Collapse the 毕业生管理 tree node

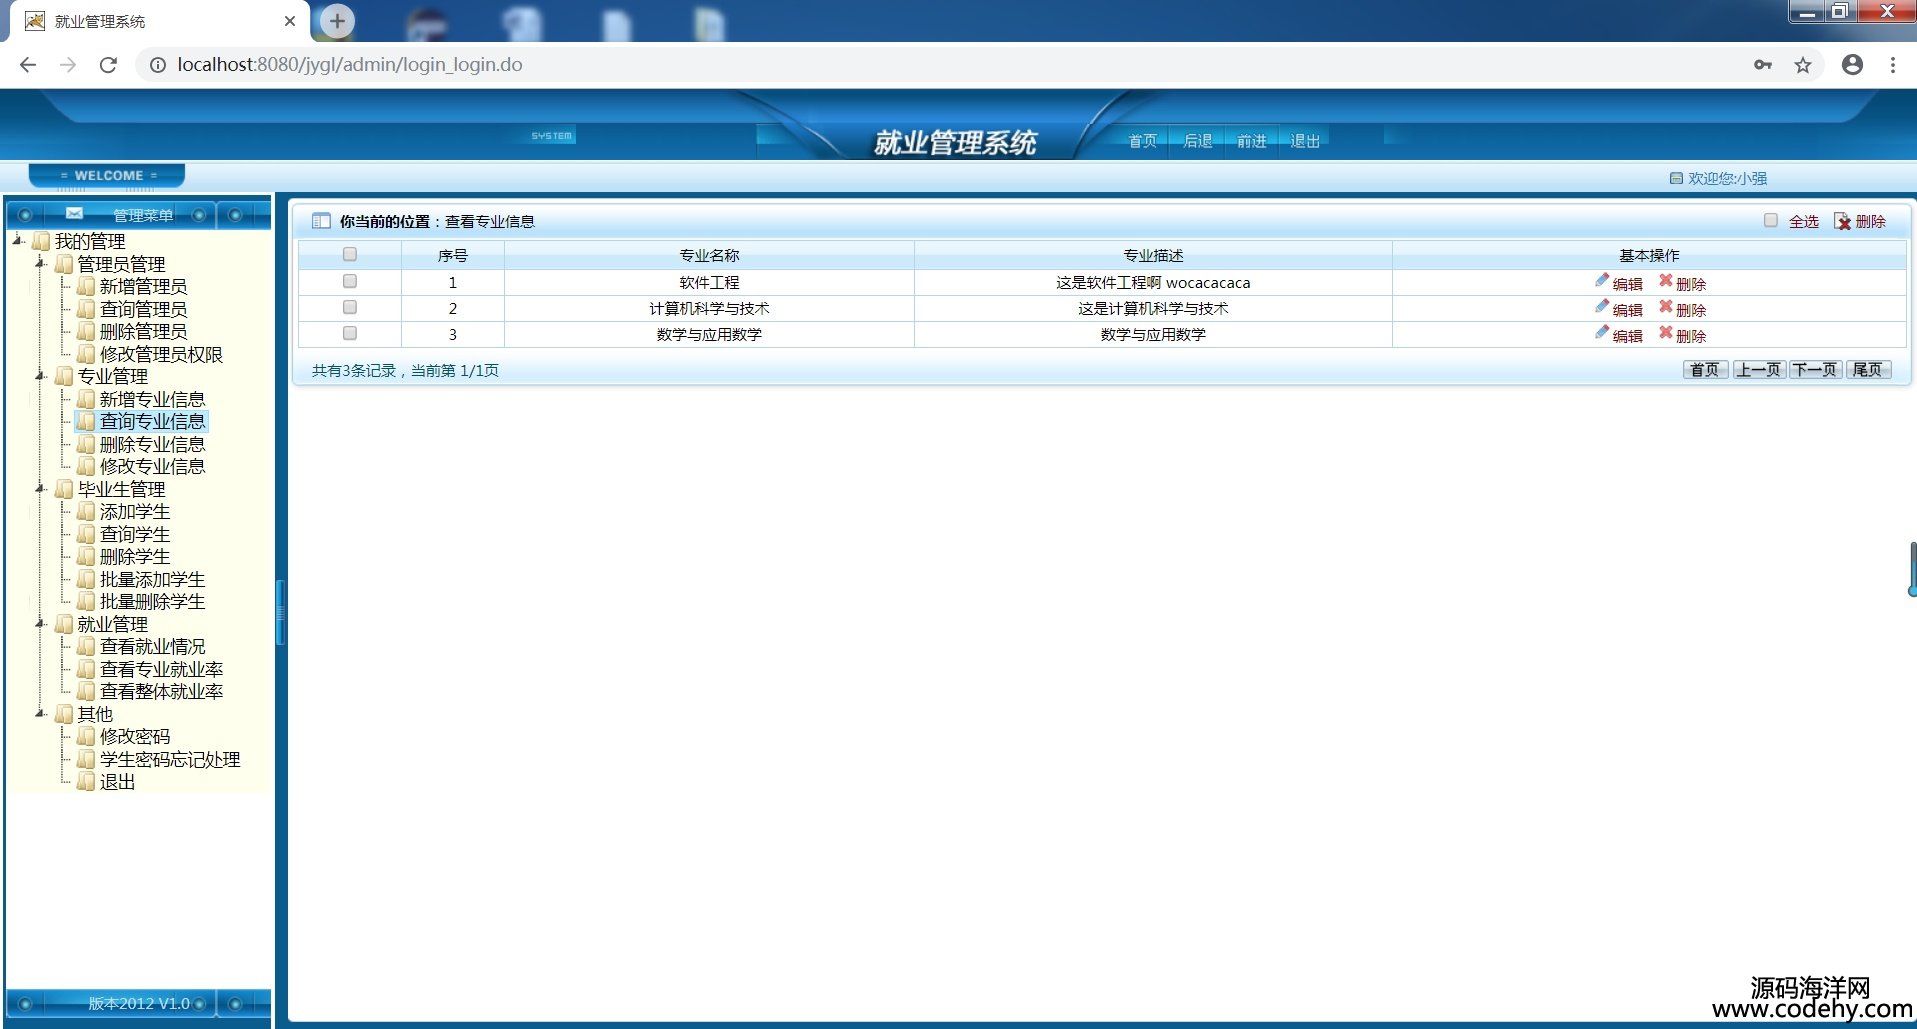41,489
